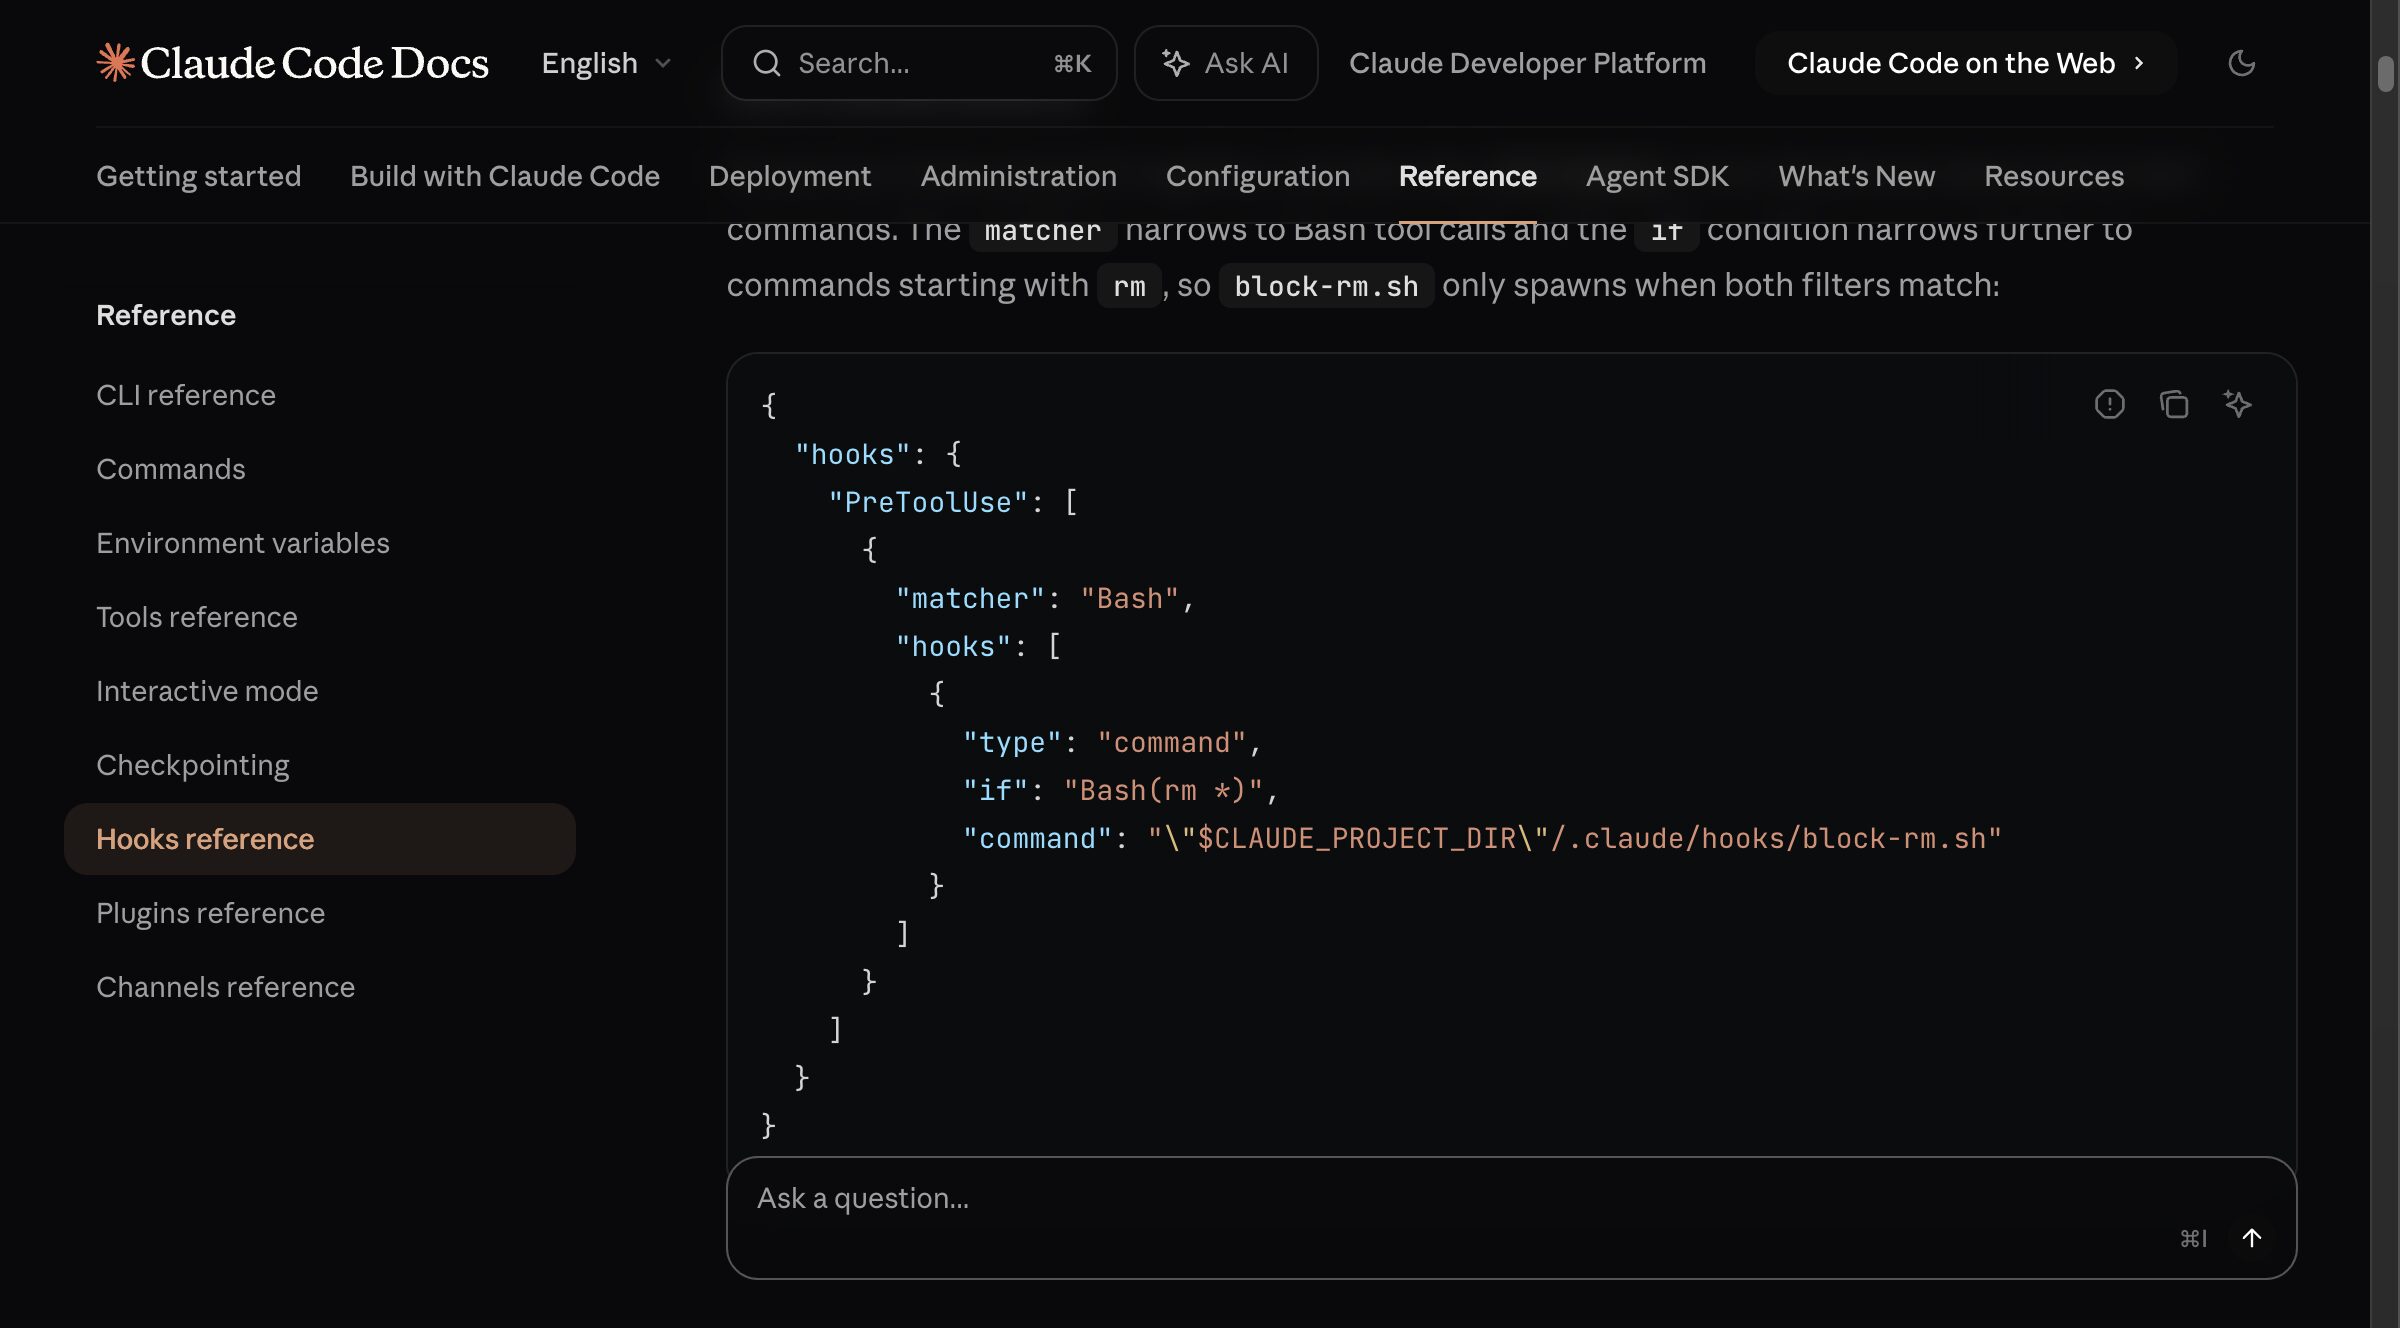Focus the Search field
This screenshot has width=2400, height=1328.
point(919,63)
